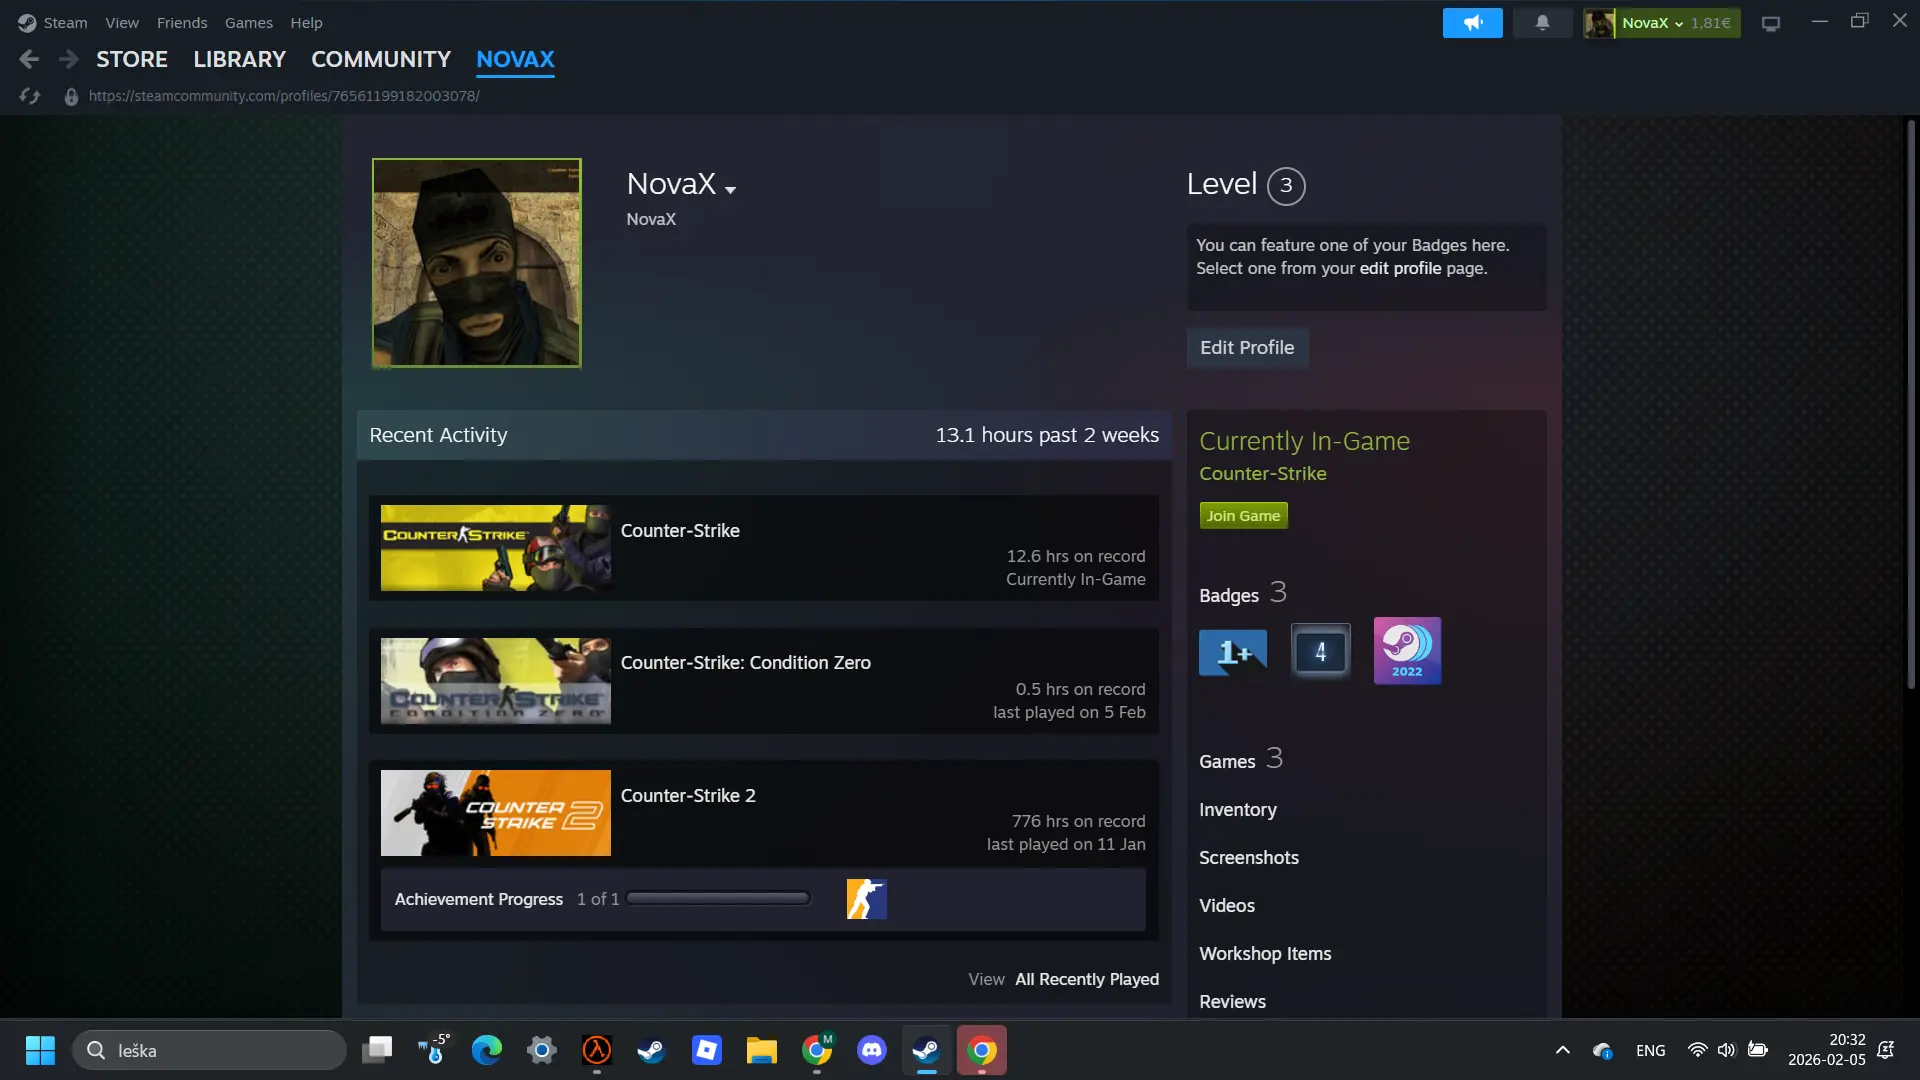Screen dimensions: 1920x1080
Task: Click the Join Game button
Action: (1243, 515)
